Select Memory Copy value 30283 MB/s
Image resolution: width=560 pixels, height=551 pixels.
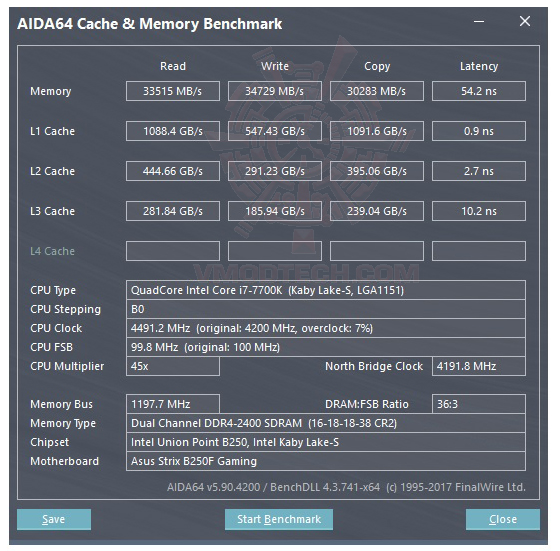pos(377,91)
